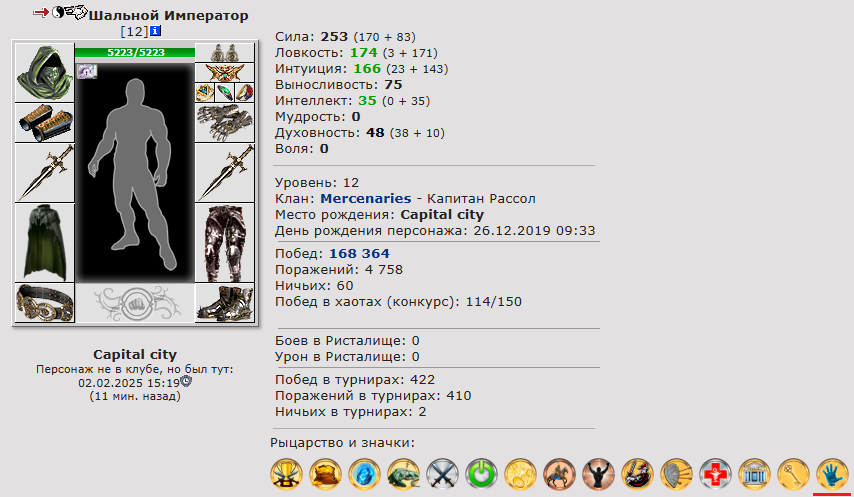The height and width of the screenshot is (497, 854).
Task: Click the blue hand badge
Action: (833, 474)
